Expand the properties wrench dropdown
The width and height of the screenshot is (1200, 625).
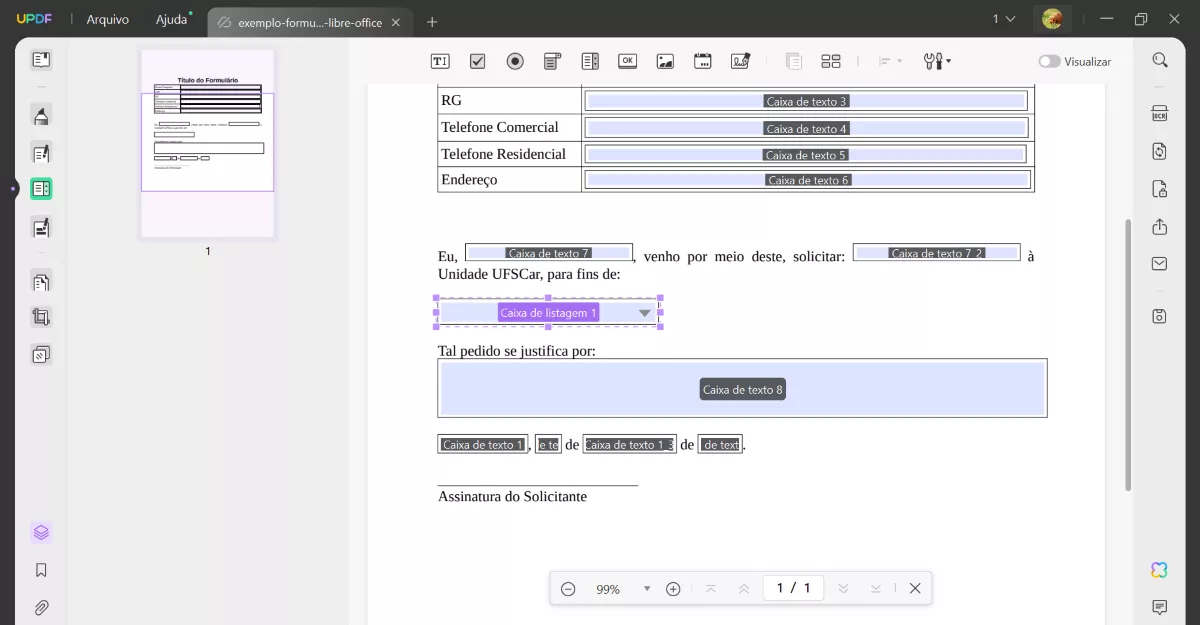tap(948, 61)
